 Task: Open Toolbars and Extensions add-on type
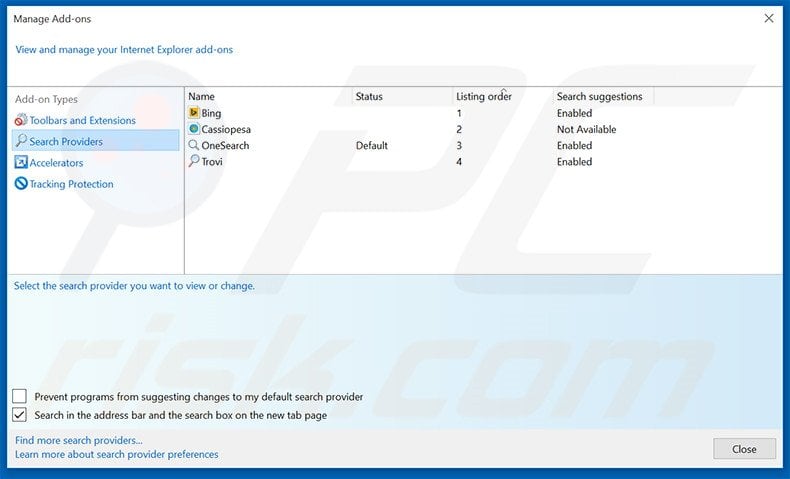[x=82, y=120]
